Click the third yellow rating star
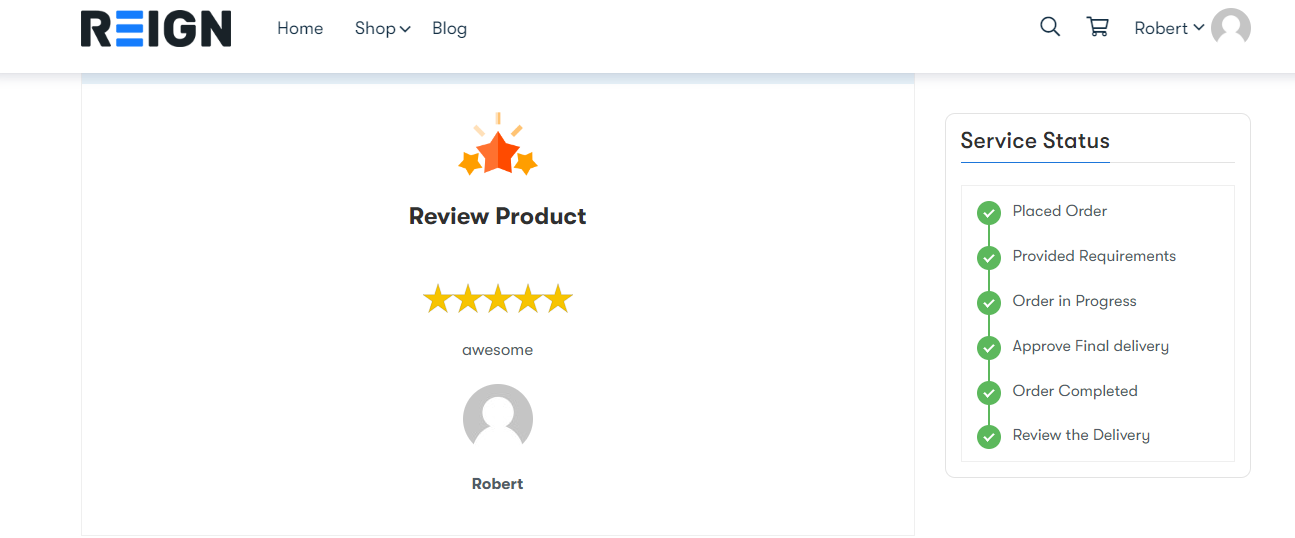 point(498,299)
